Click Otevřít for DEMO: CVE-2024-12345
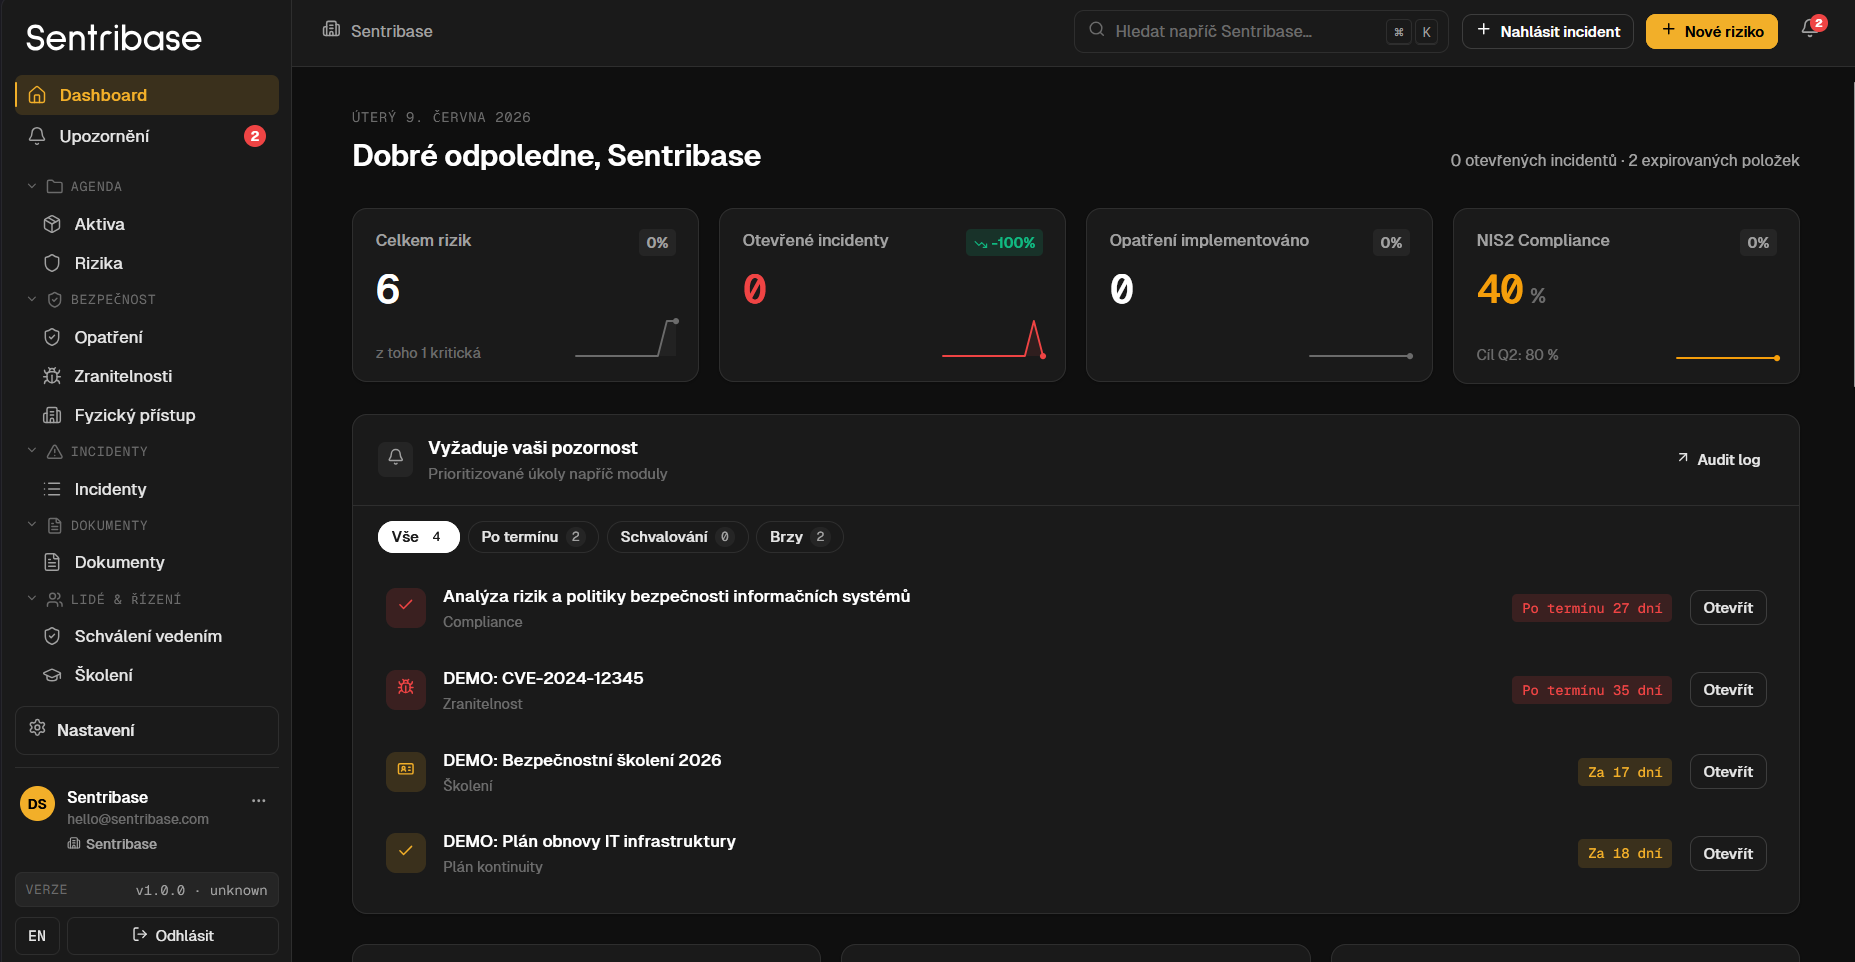Image resolution: width=1855 pixels, height=962 pixels. click(1727, 689)
